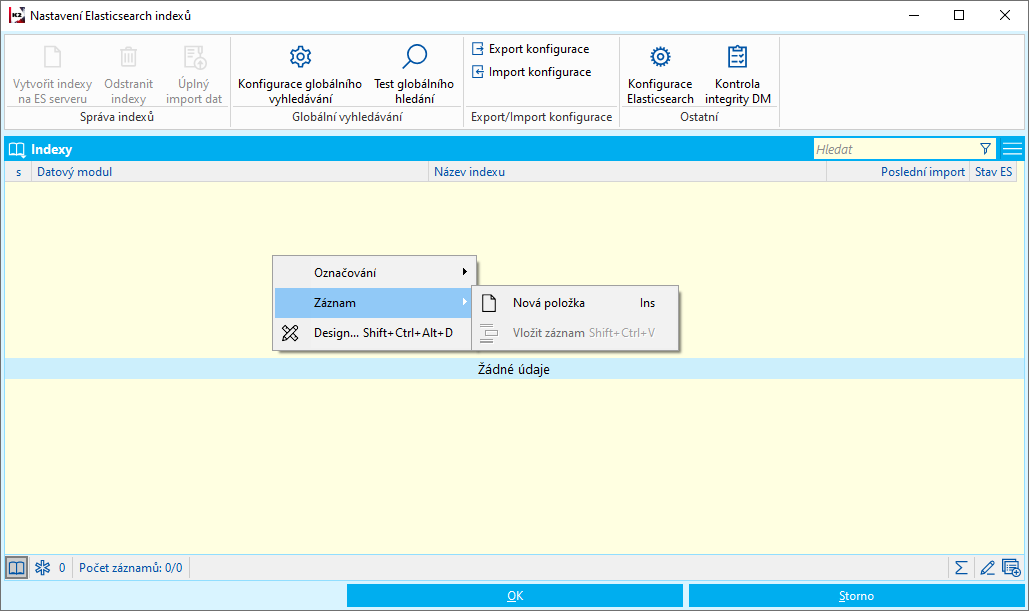The height and width of the screenshot is (611, 1029).
Task: Click the Poslední import column header
Action: point(898,172)
